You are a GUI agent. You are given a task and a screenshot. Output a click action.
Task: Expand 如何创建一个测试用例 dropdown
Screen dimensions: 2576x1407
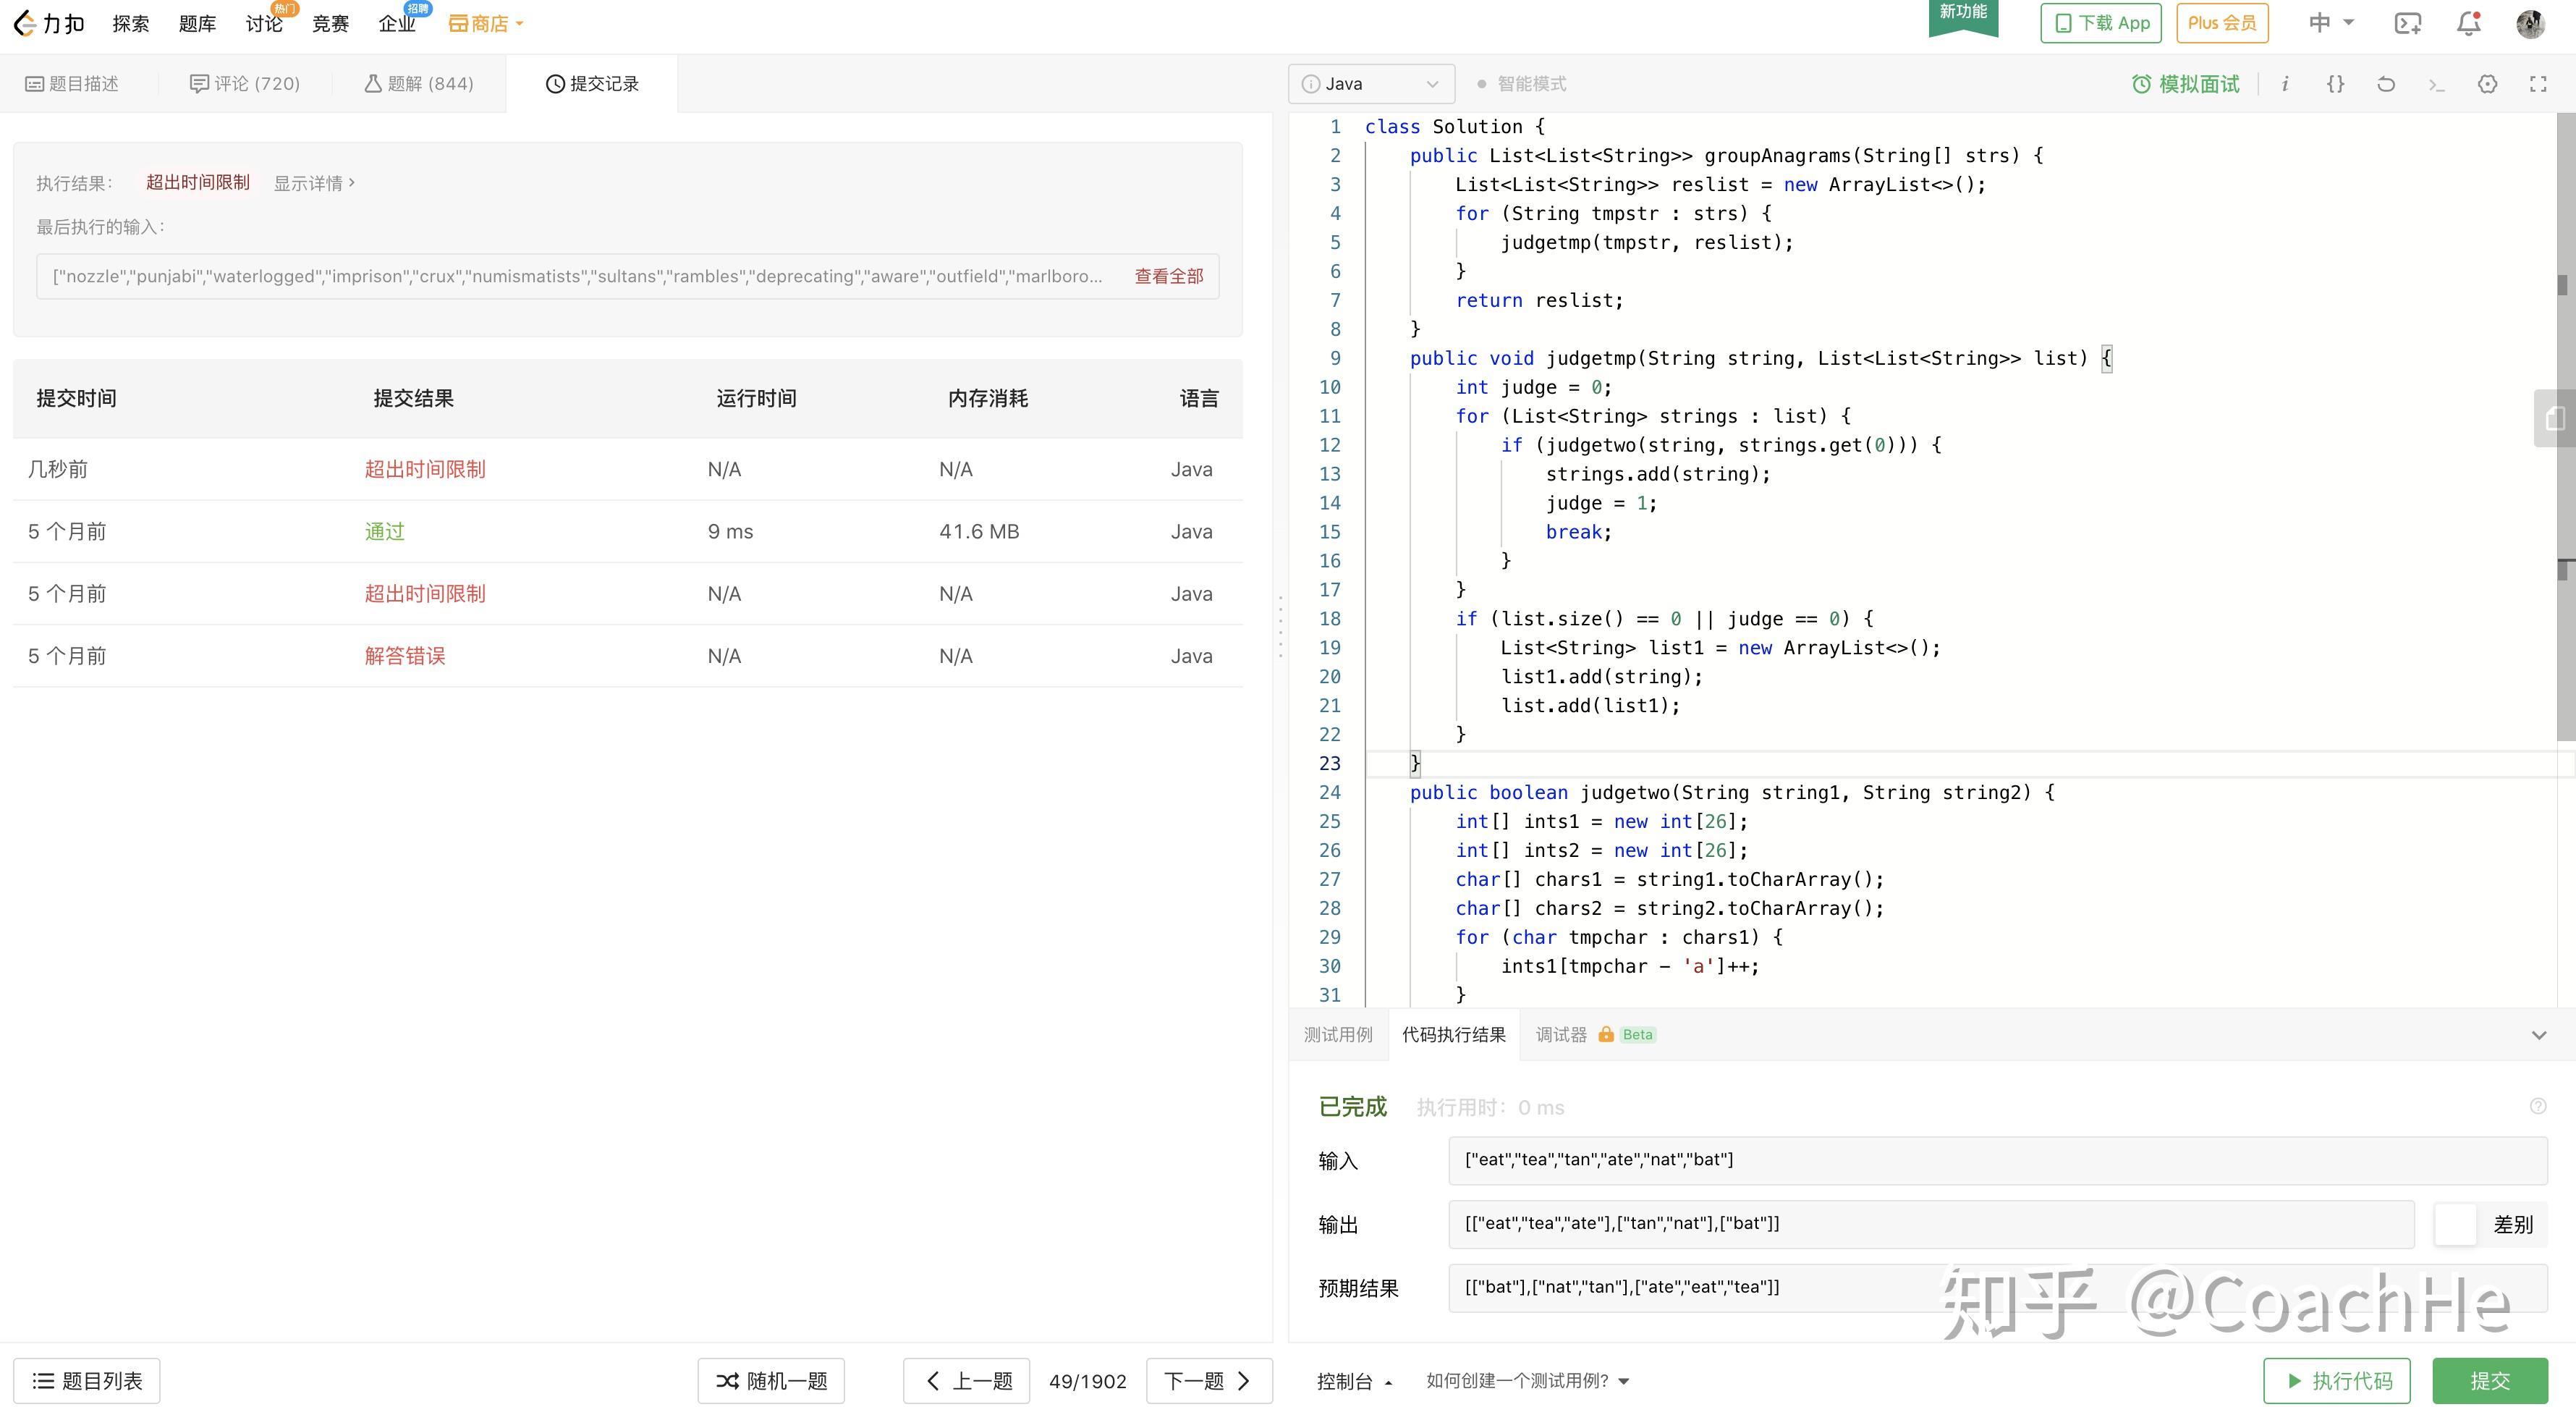1527,1381
